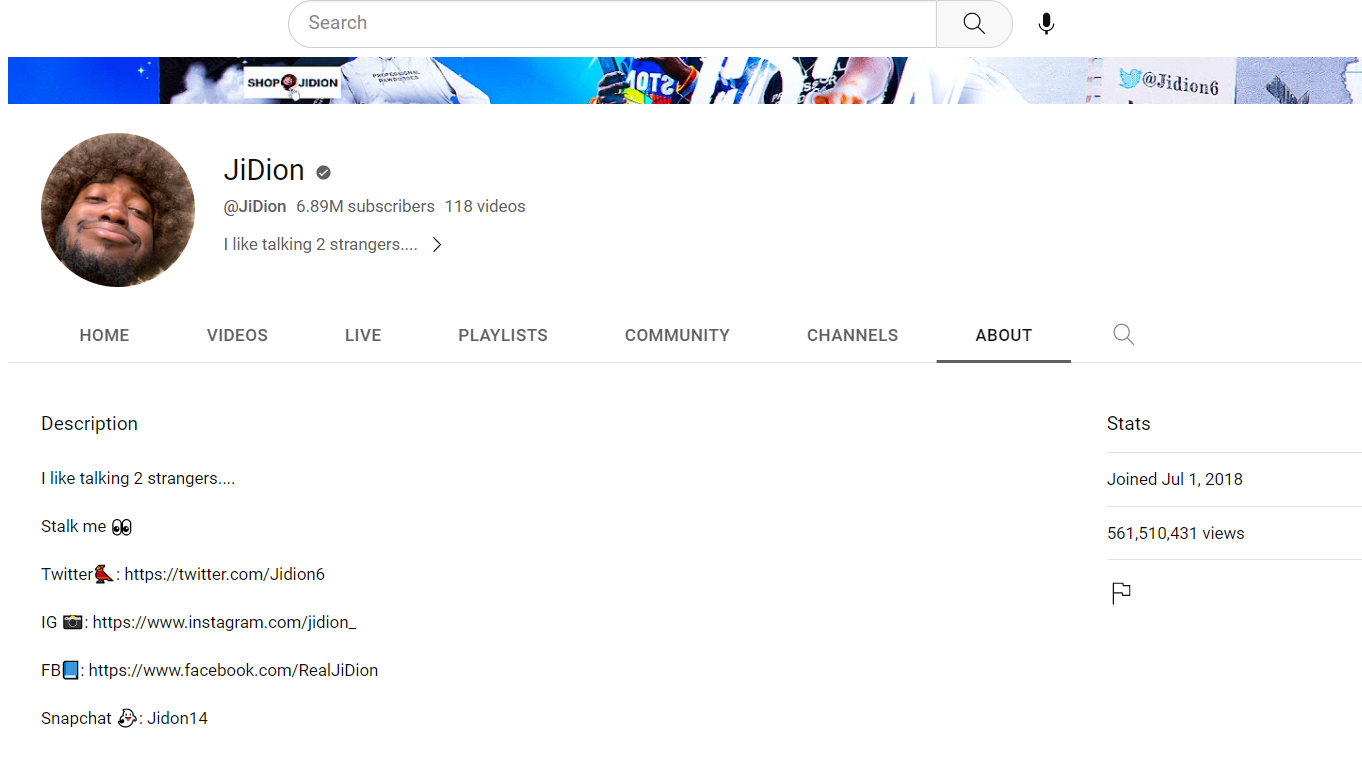The image size is (1362, 760).
Task: Click the verified checkmark badge
Action: tap(323, 172)
